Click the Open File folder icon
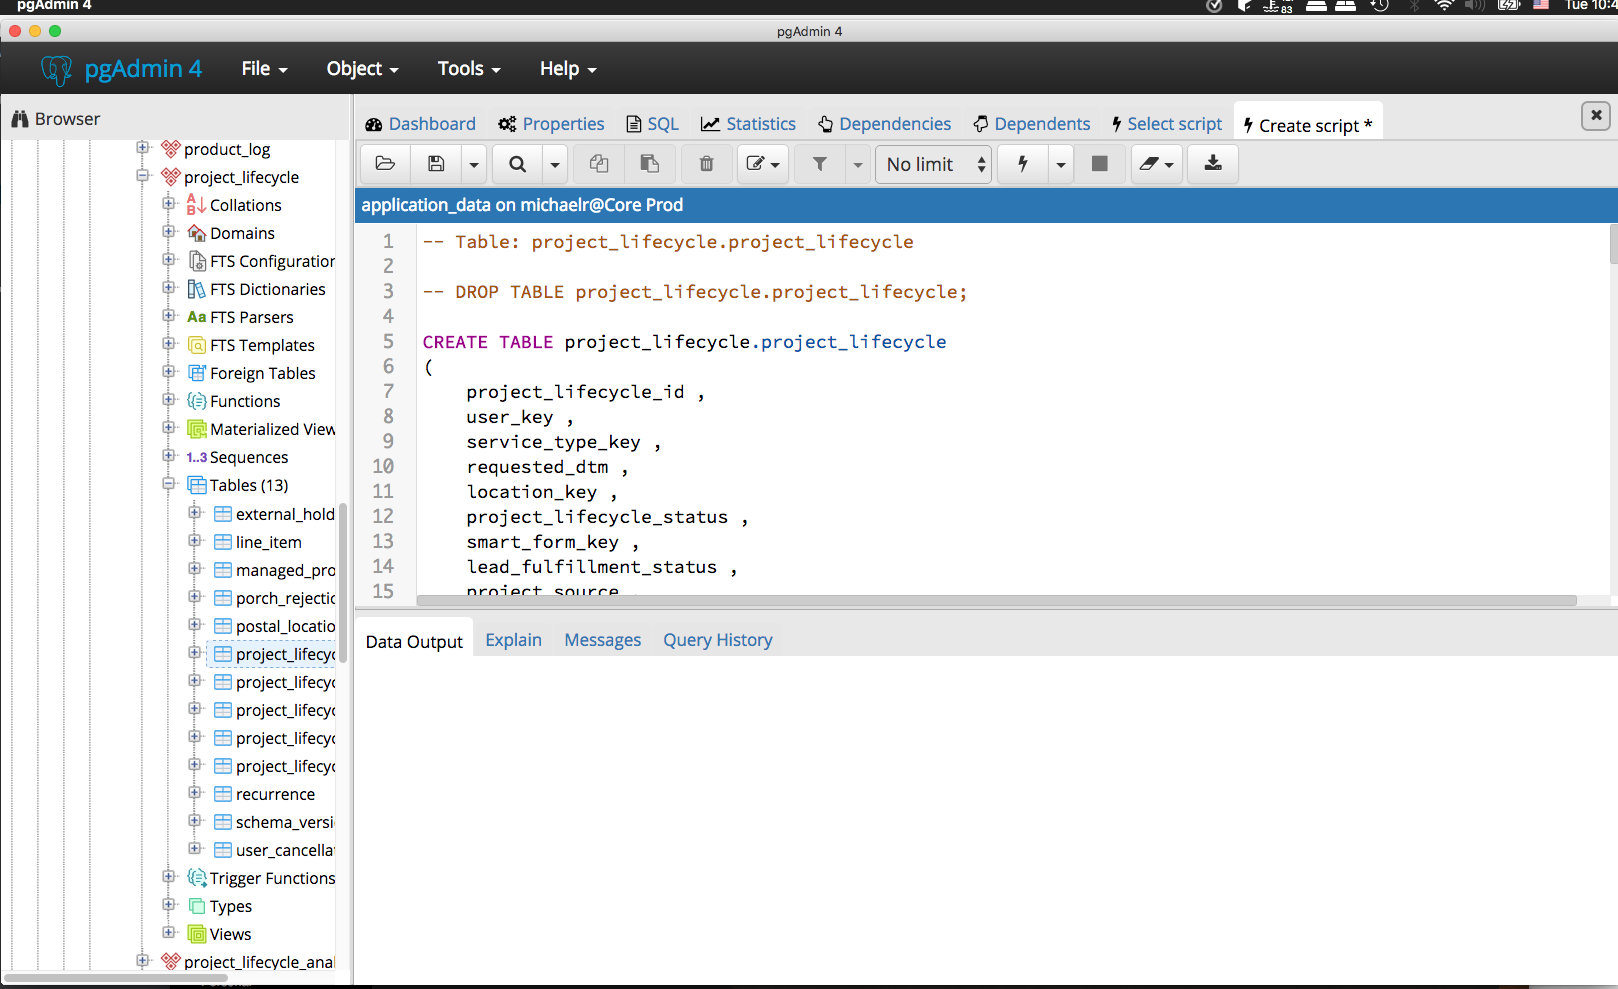This screenshot has width=1618, height=989. tap(385, 164)
